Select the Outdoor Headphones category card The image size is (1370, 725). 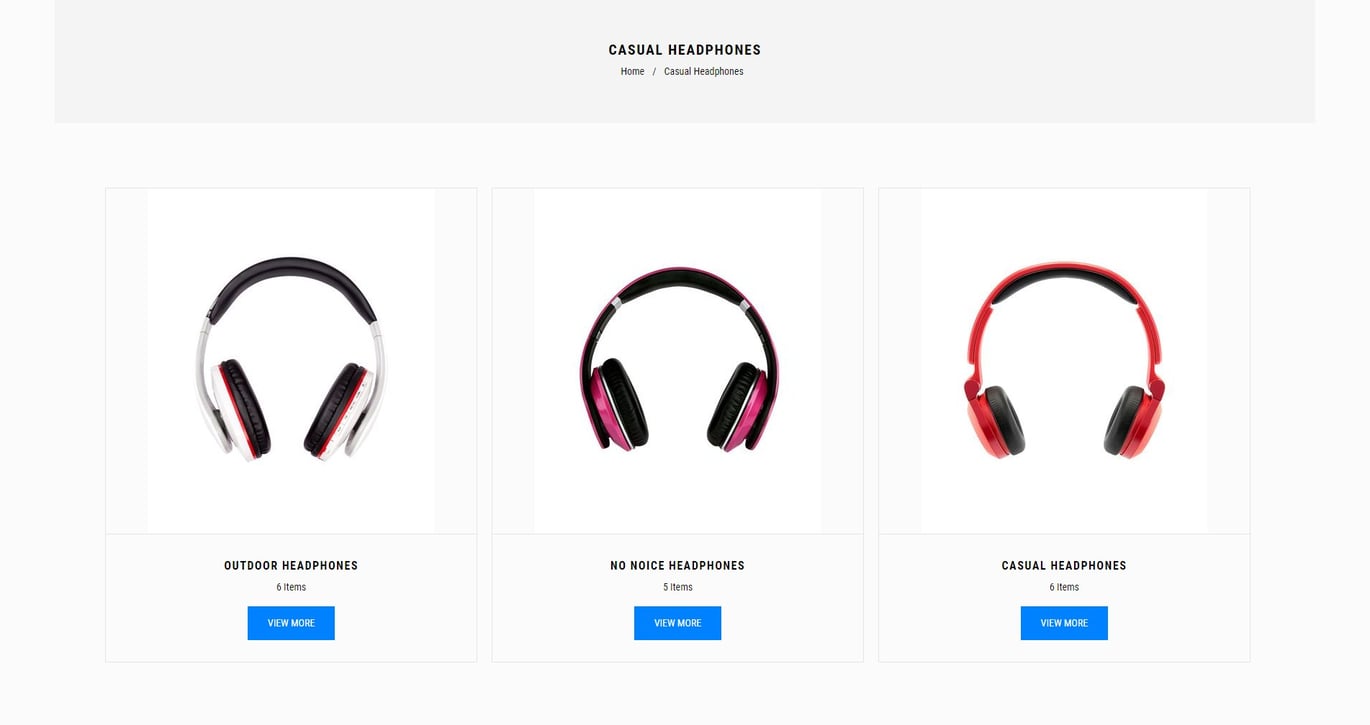pyautogui.click(x=291, y=425)
